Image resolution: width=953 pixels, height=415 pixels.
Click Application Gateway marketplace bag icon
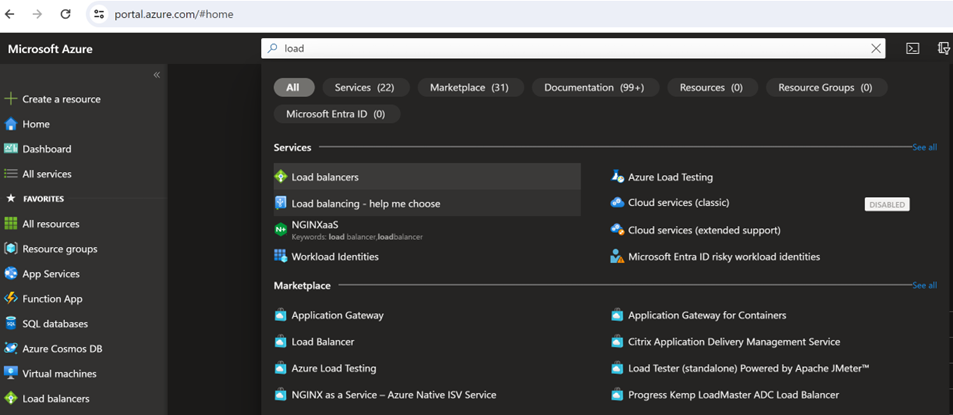280,315
